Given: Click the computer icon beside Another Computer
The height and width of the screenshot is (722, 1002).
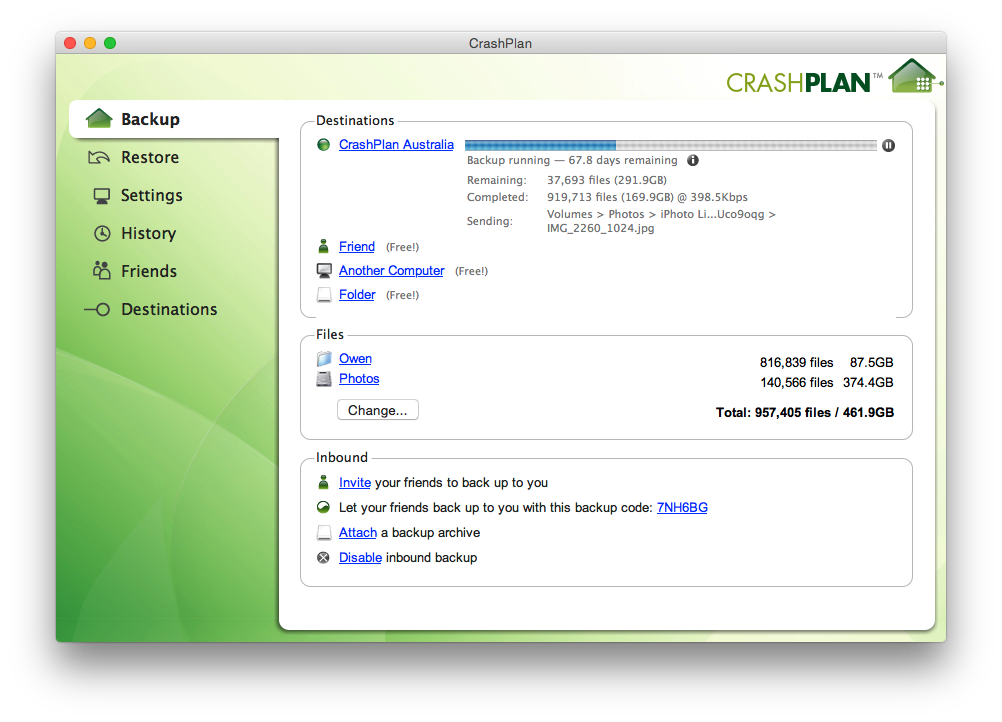Looking at the screenshot, I should pyautogui.click(x=324, y=271).
